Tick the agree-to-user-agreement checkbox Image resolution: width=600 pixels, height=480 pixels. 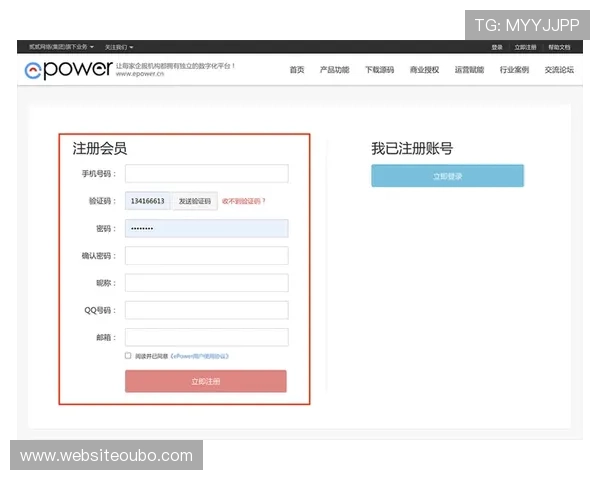[128, 356]
